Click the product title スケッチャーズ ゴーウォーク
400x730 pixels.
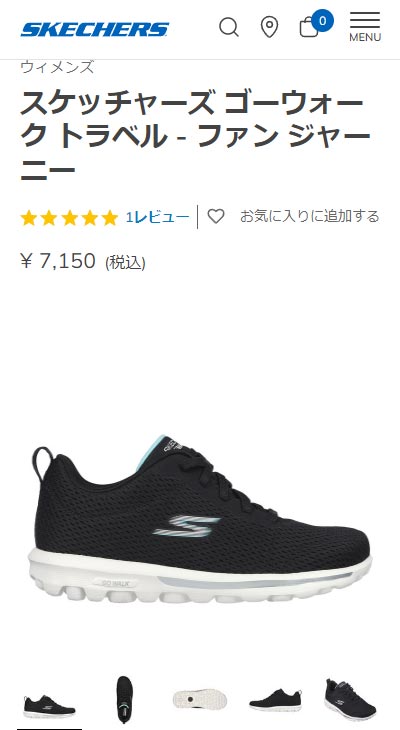pos(191,103)
